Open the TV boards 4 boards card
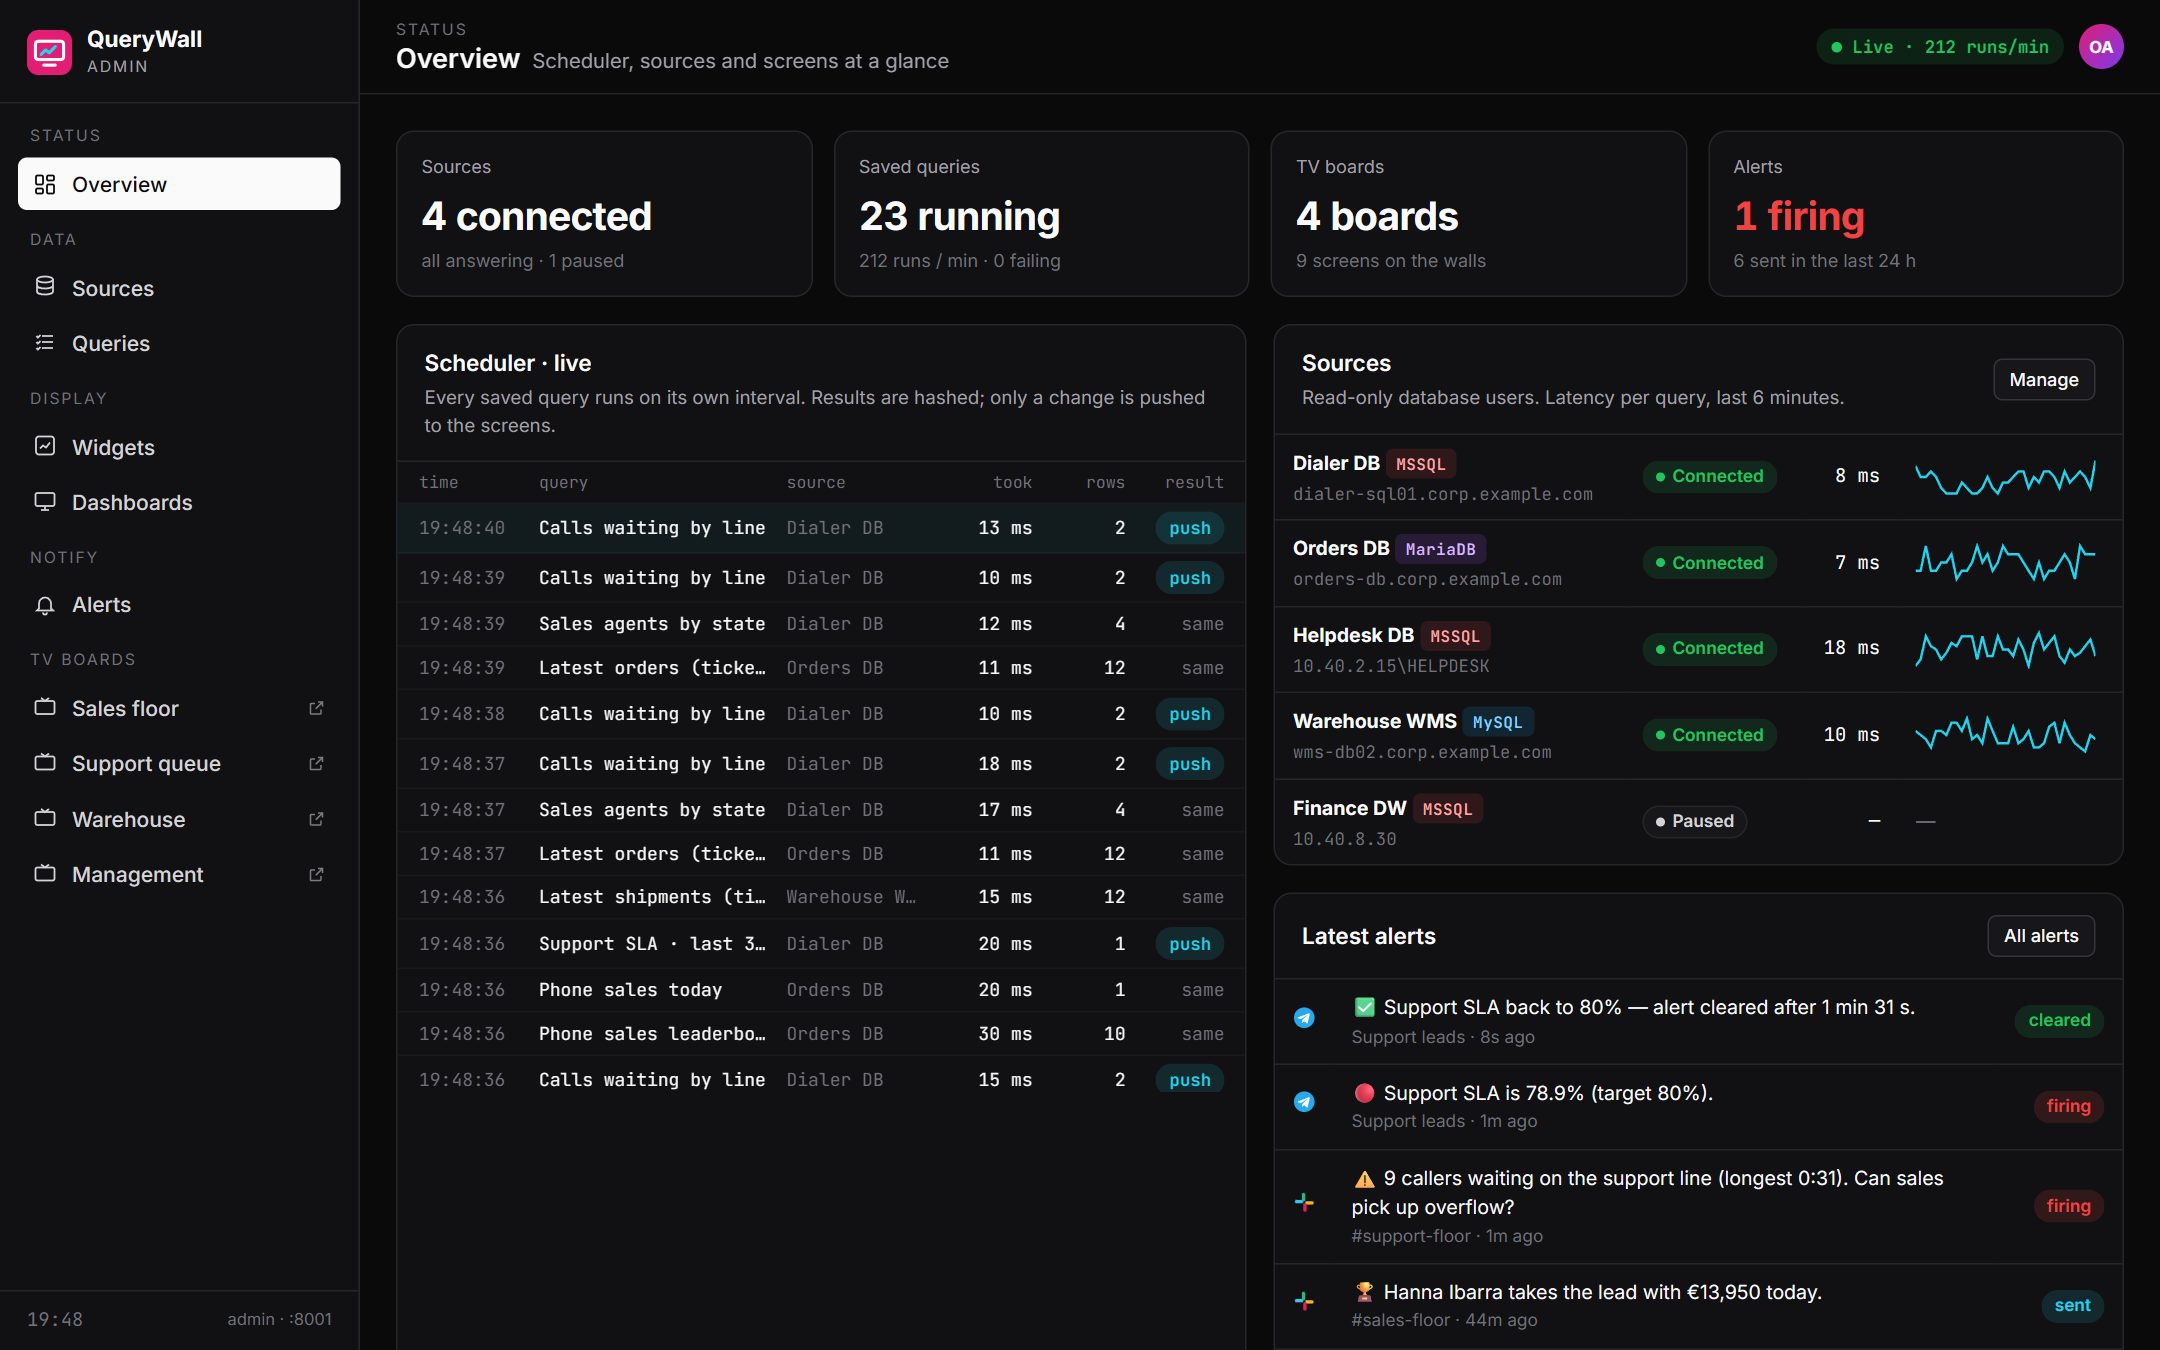The height and width of the screenshot is (1350, 2160). coord(1478,213)
